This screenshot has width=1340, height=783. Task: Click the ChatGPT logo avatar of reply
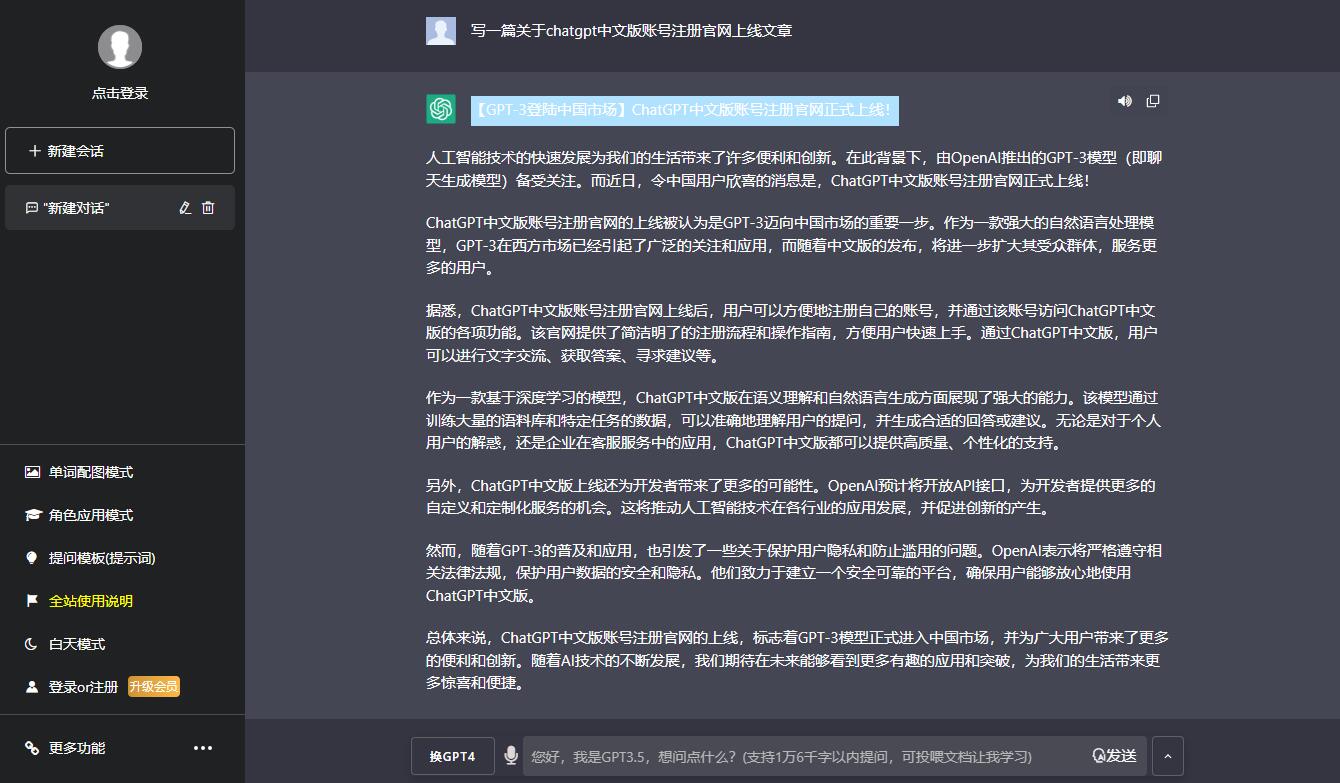click(441, 109)
